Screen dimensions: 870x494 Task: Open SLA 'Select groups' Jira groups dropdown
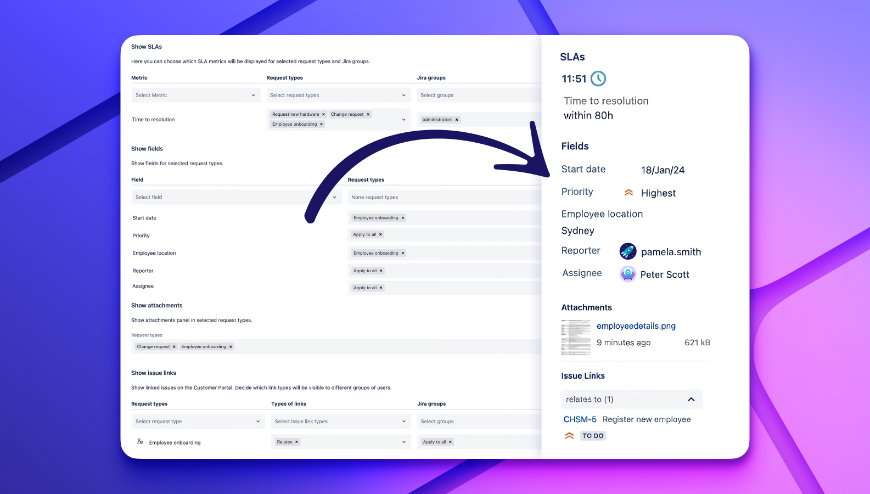point(479,95)
